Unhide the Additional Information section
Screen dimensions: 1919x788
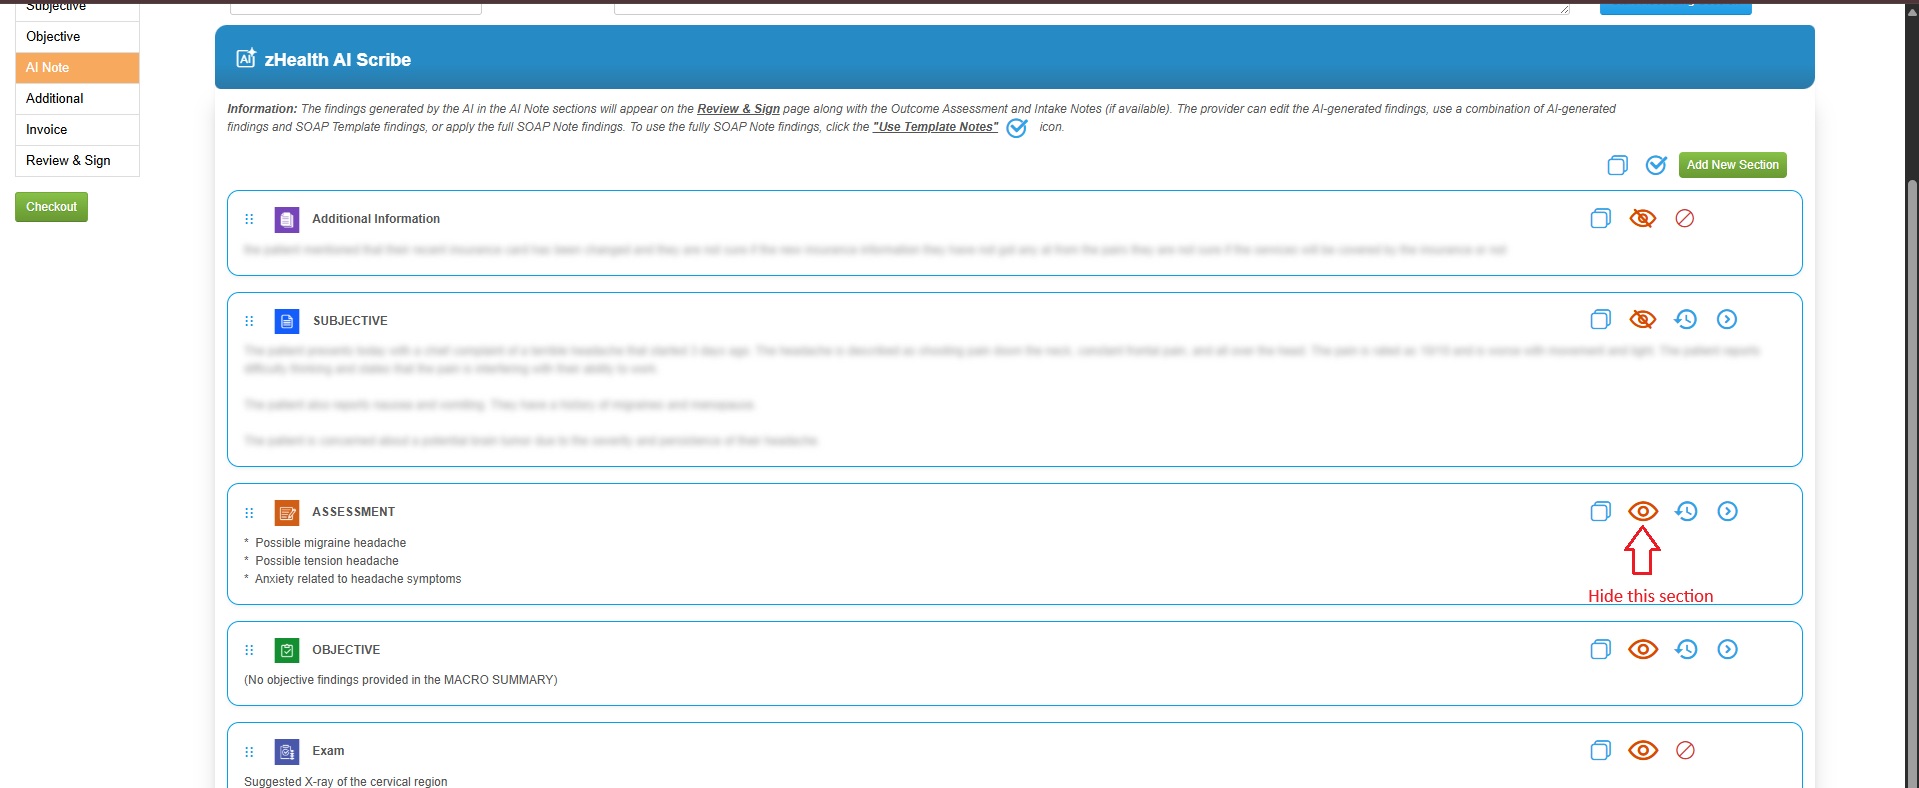click(1642, 218)
